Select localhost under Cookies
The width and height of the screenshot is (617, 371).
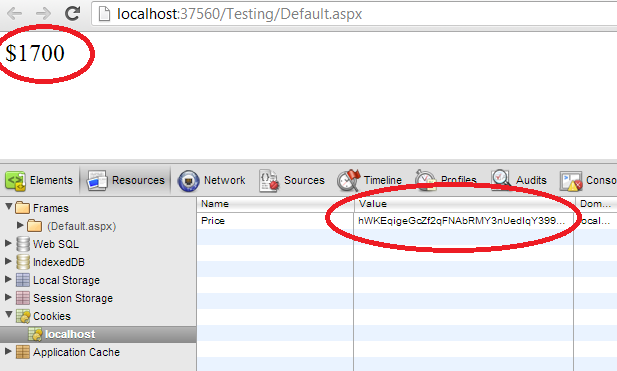(x=70, y=334)
